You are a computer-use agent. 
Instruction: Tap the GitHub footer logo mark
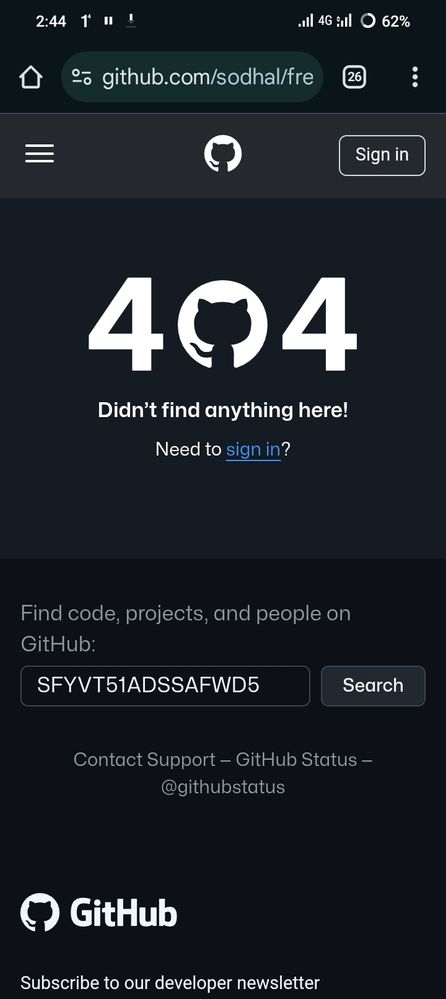pos(40,912)
